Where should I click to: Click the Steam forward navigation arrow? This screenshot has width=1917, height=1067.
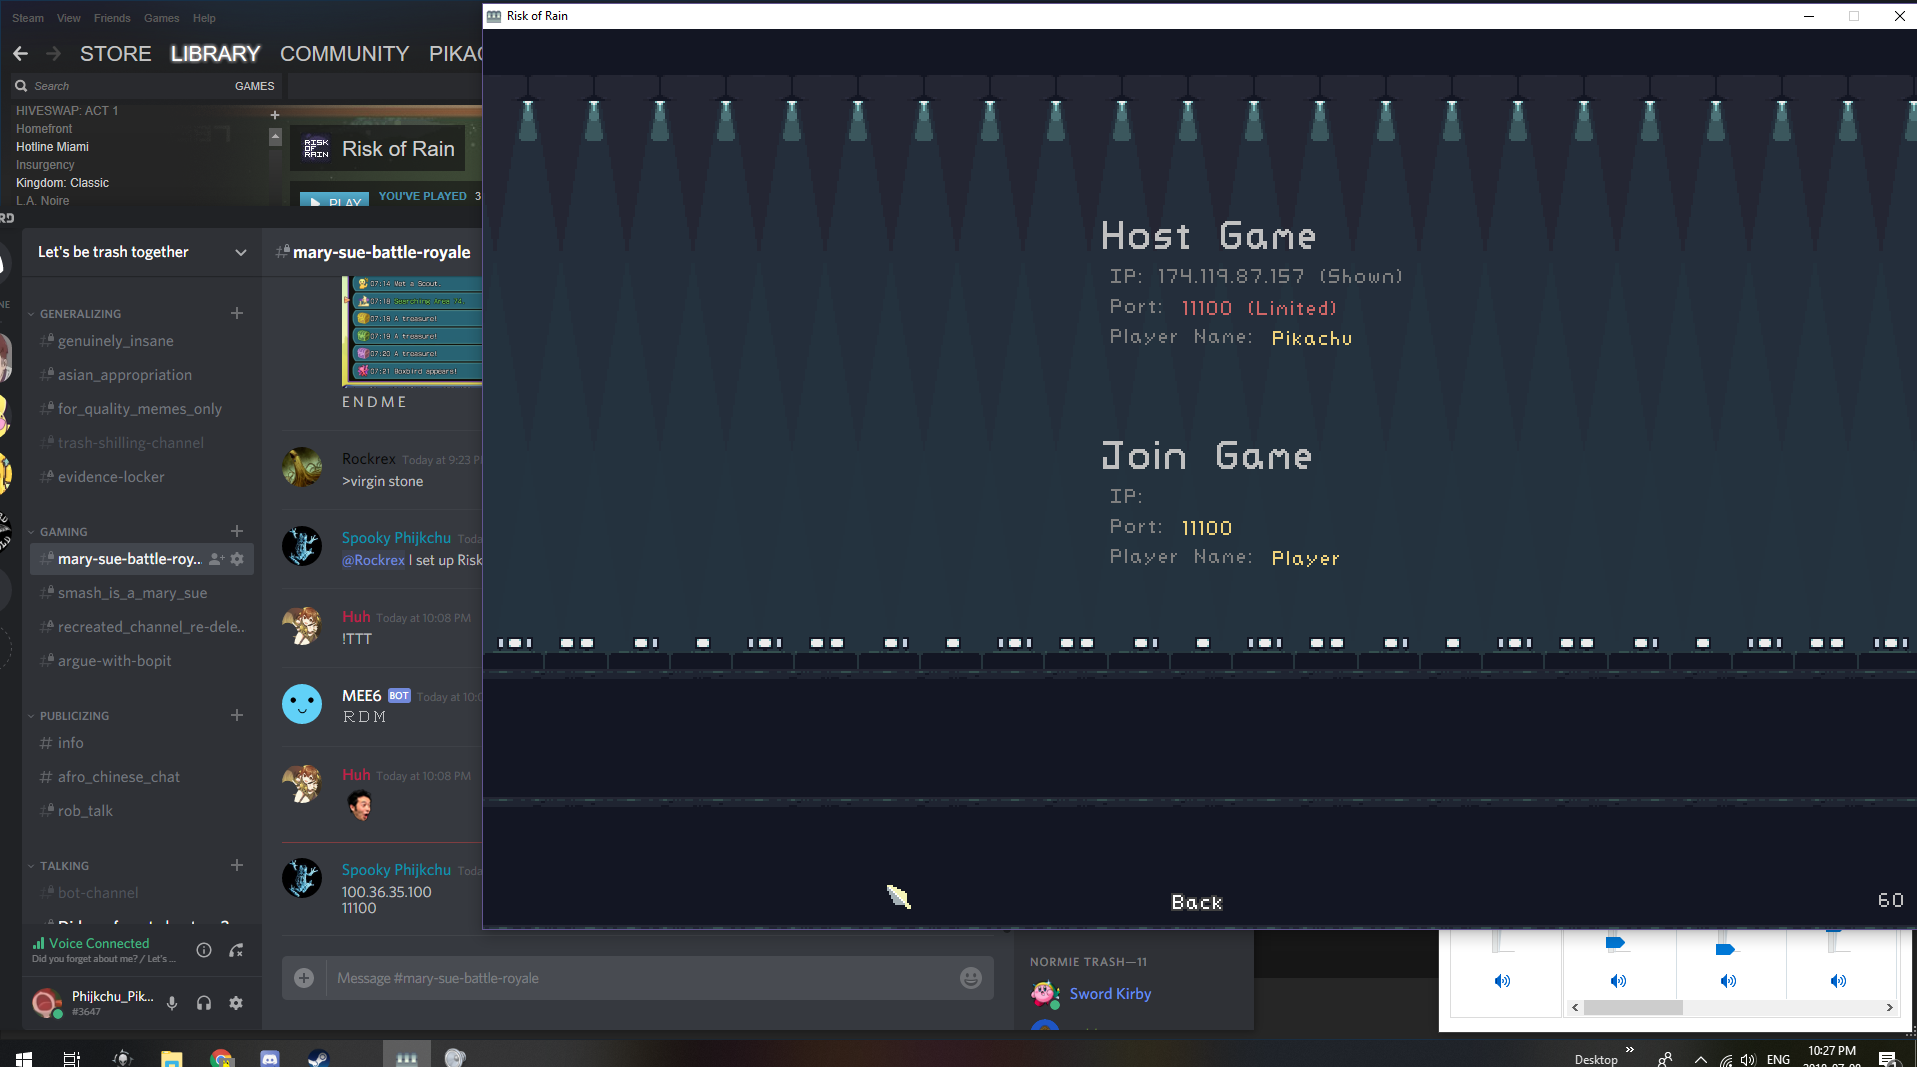(54, 53)
